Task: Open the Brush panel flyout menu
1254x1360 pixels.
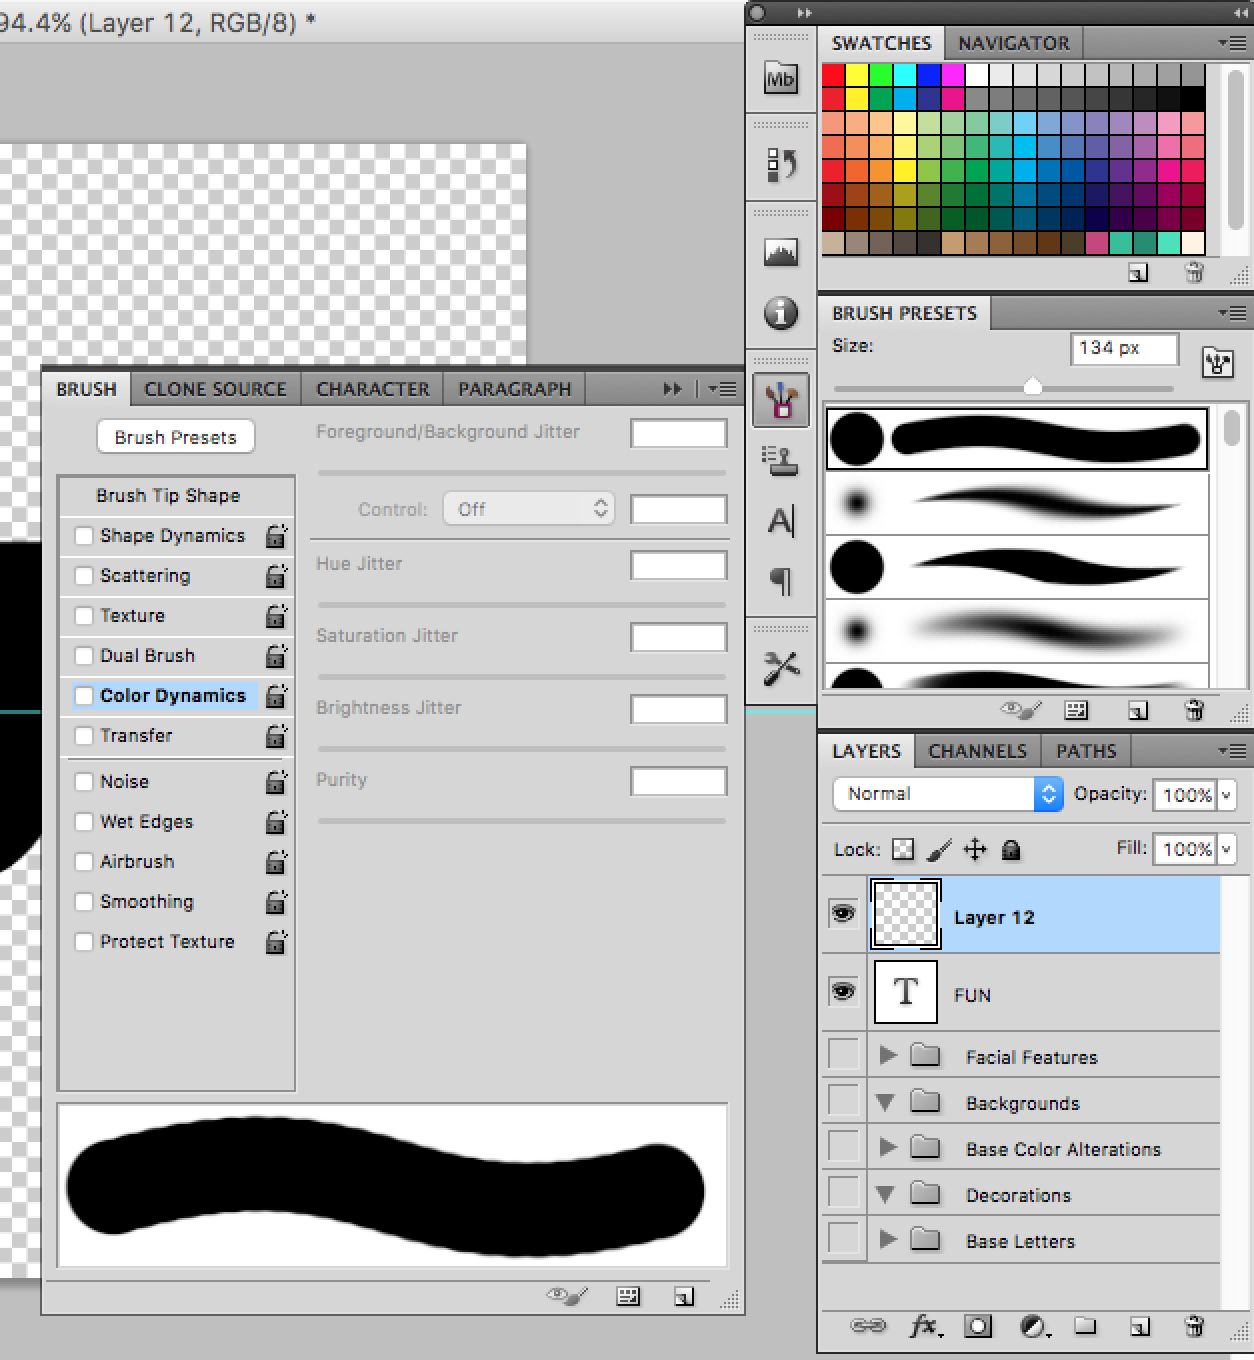Action: [x=722, y=389]
